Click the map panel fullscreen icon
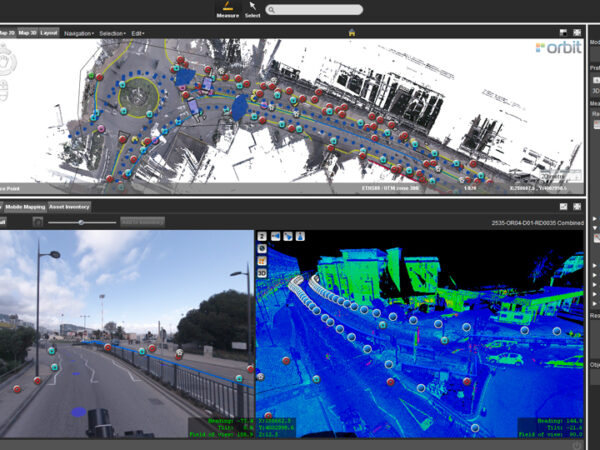Image resolution: width=600 pixels, height=450 pixels. (x=577, y=33)
